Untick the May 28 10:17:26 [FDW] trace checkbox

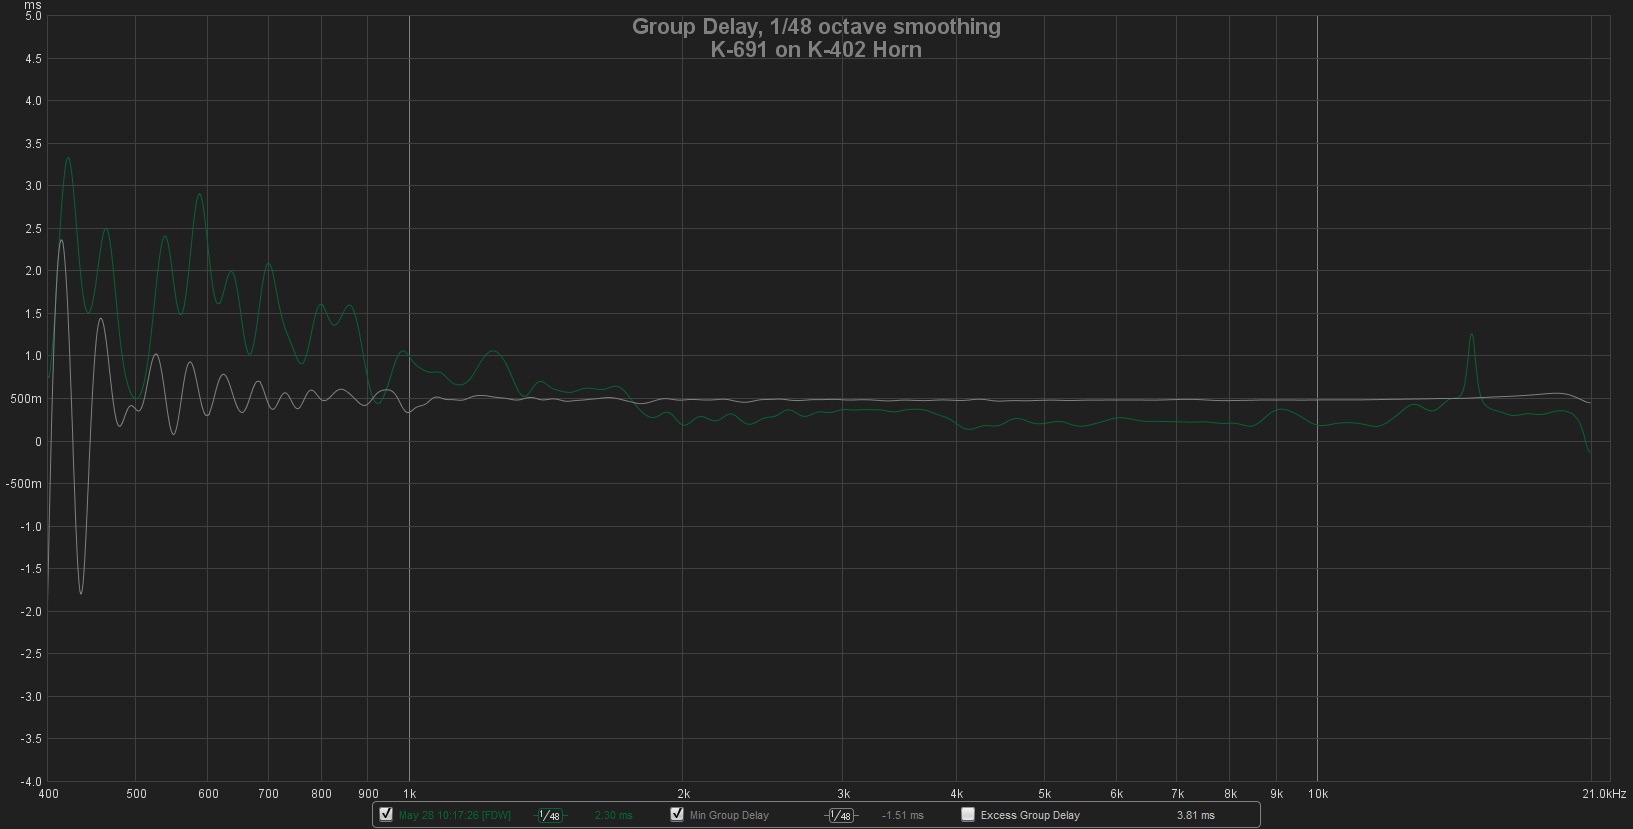386,814
